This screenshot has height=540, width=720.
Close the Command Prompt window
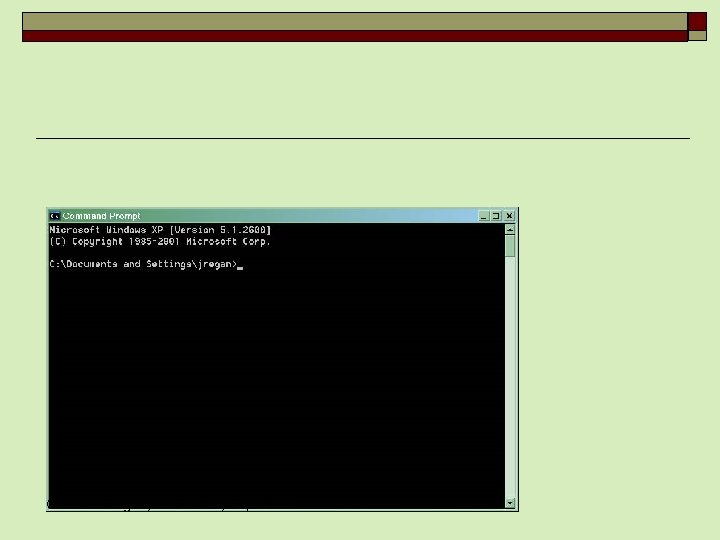(510, 216)
